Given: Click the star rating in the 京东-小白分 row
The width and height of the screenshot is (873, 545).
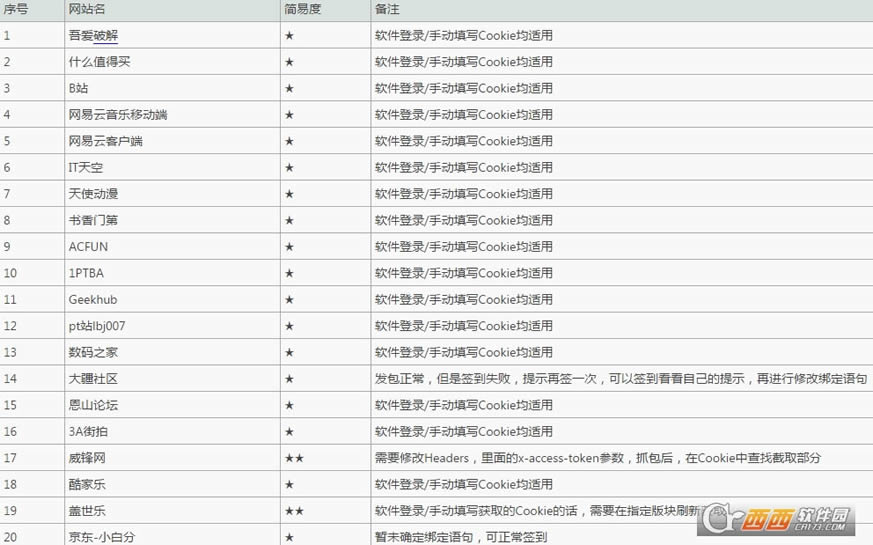Looking at the screenshot, I should point(289,537).
